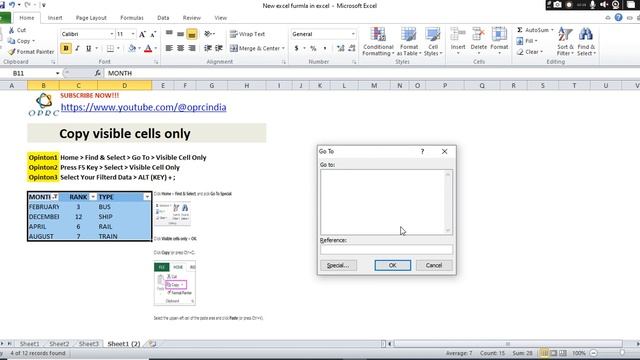Screen dimensions: 640x360
Task: Toggle MONTH column filter button
Action: [x=55, y=197]
